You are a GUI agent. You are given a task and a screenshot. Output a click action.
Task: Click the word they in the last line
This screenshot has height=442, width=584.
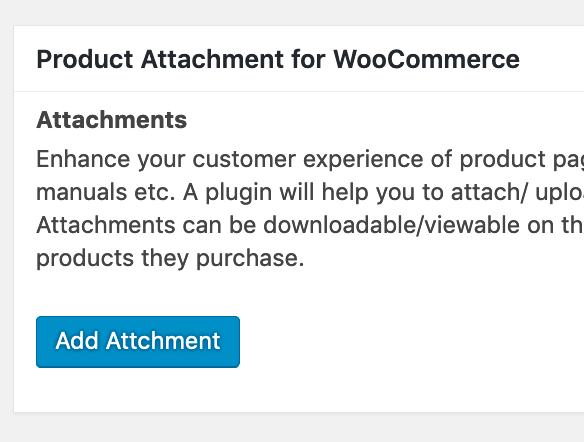coord(165,259)
